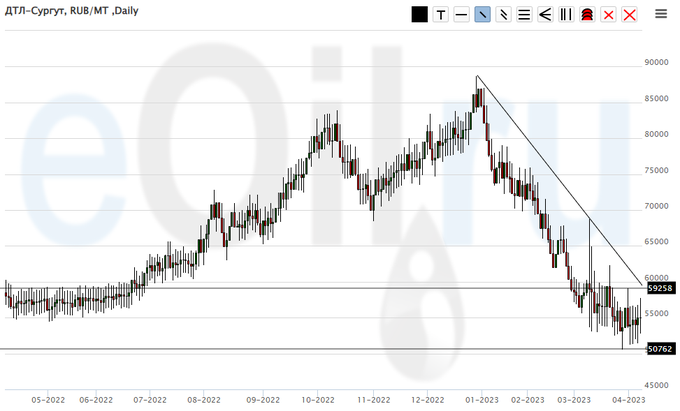Open the hamburger chart menu
The image size is (680, 411).
[661, 14]
